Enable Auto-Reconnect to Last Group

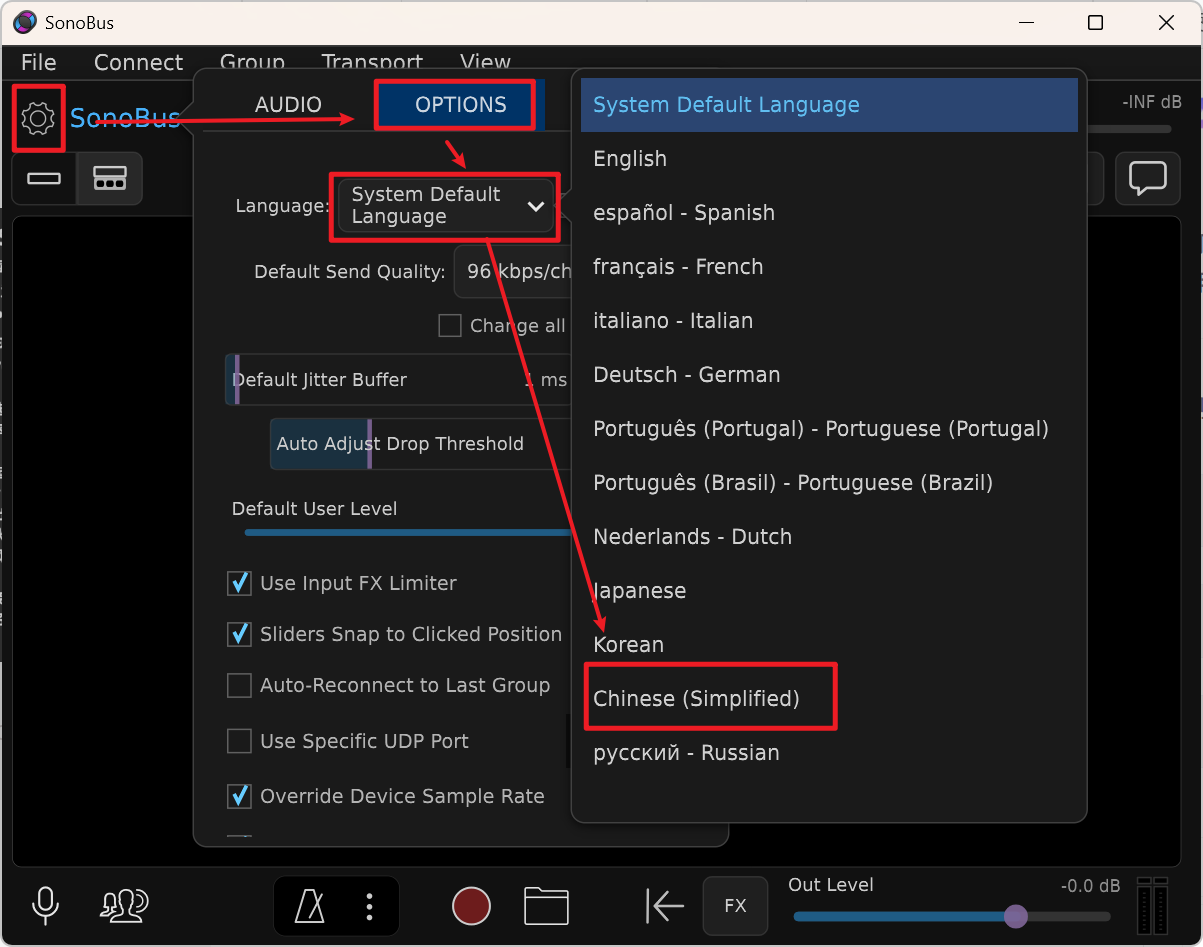click(x=239, y=685)
